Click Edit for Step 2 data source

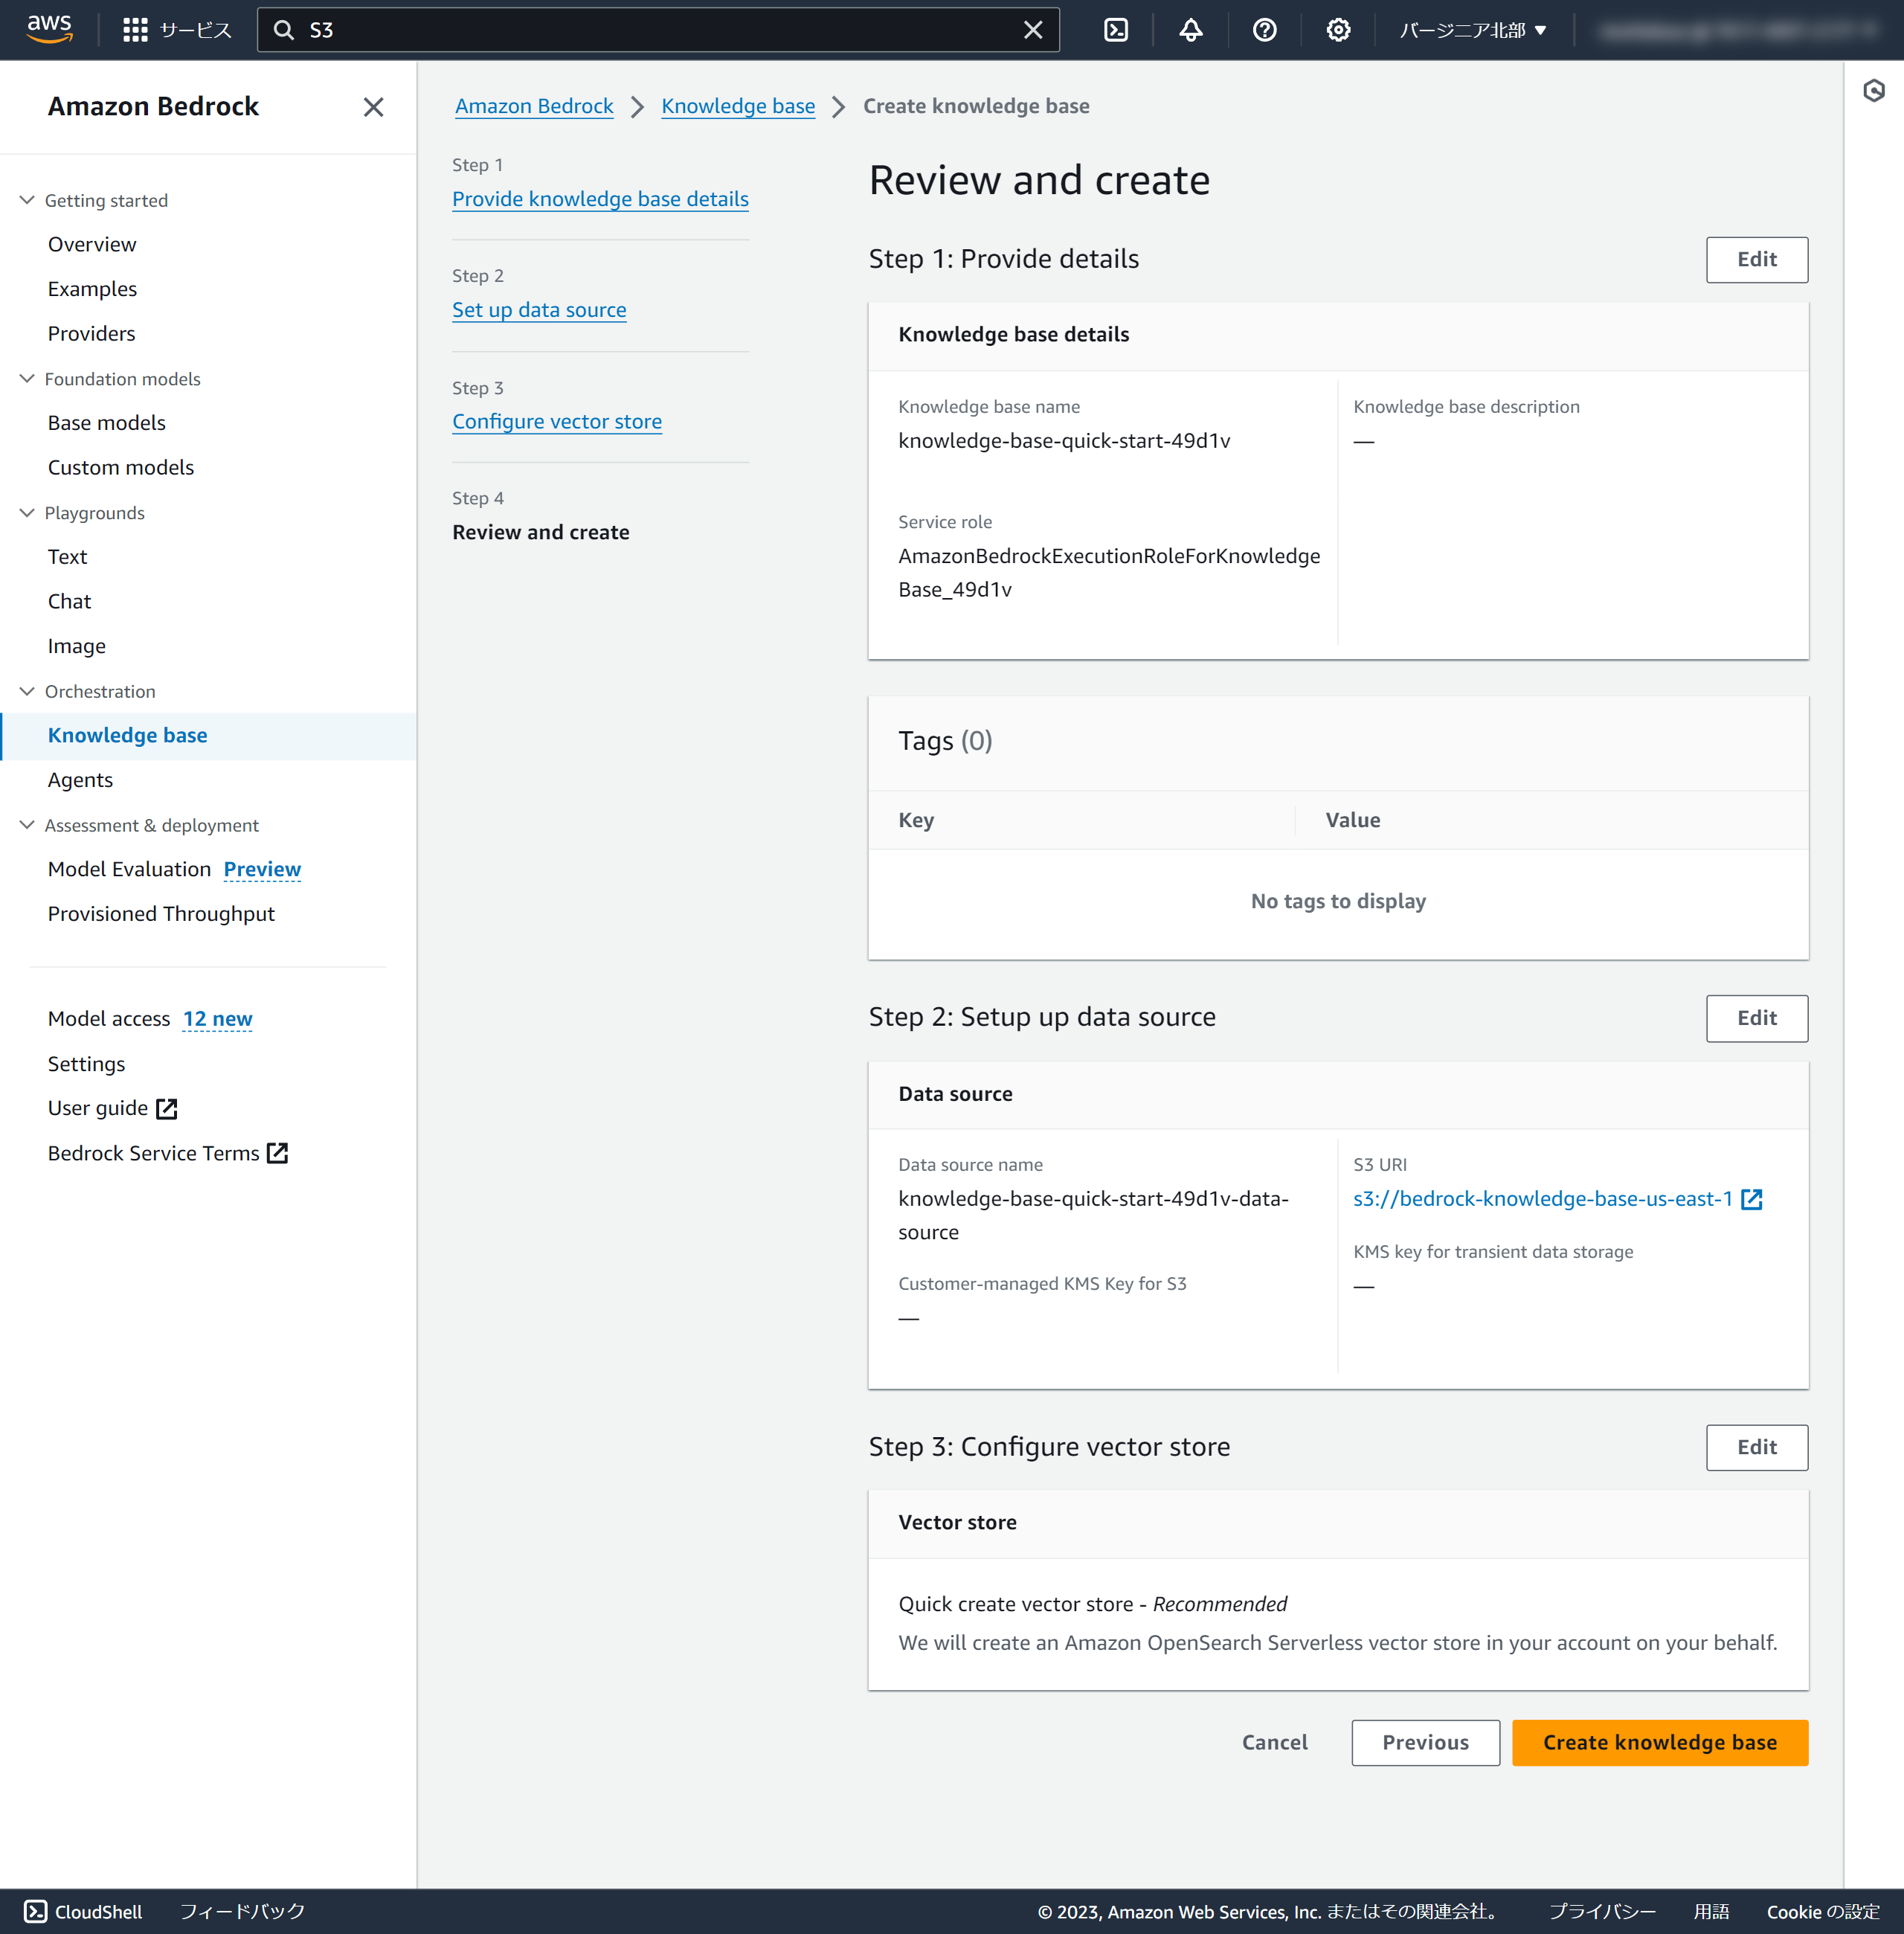coord(1756,1018)
